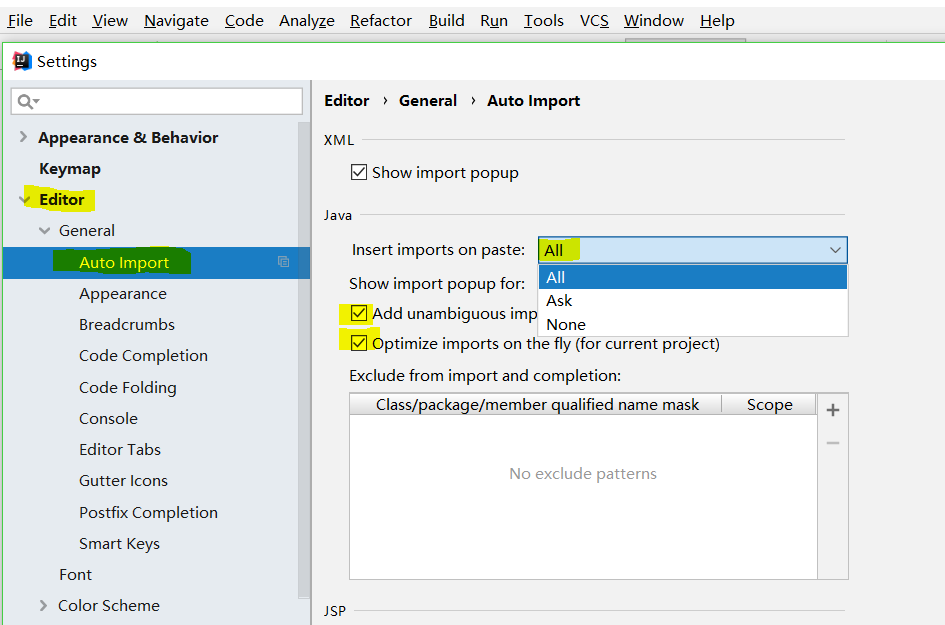The width and height of the screenshot is (945, 625).
Task: Open the VCS menu
Action: pyautogui.click(x=594, y=20)
